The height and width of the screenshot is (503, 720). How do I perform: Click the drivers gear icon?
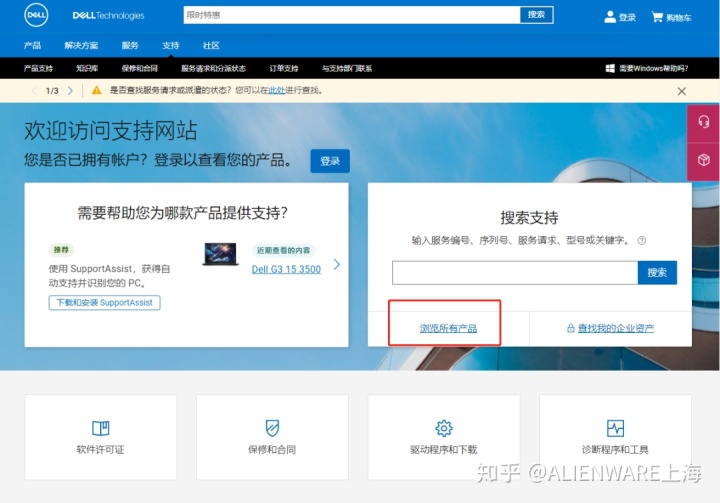click(444, 428)
